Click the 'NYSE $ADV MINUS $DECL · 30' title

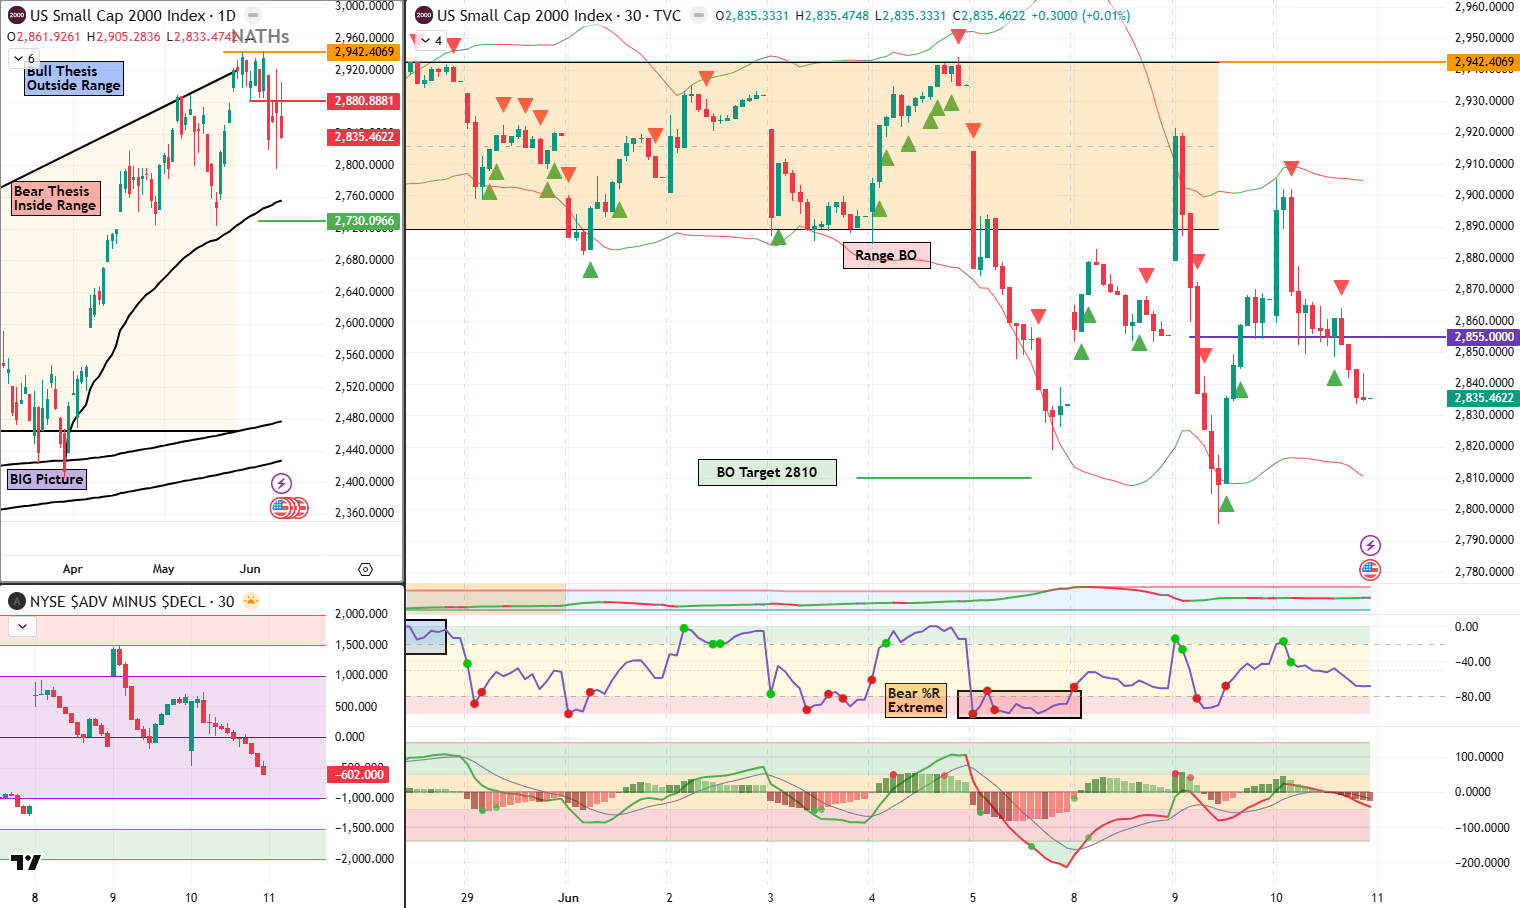click(x=132, y=601)
